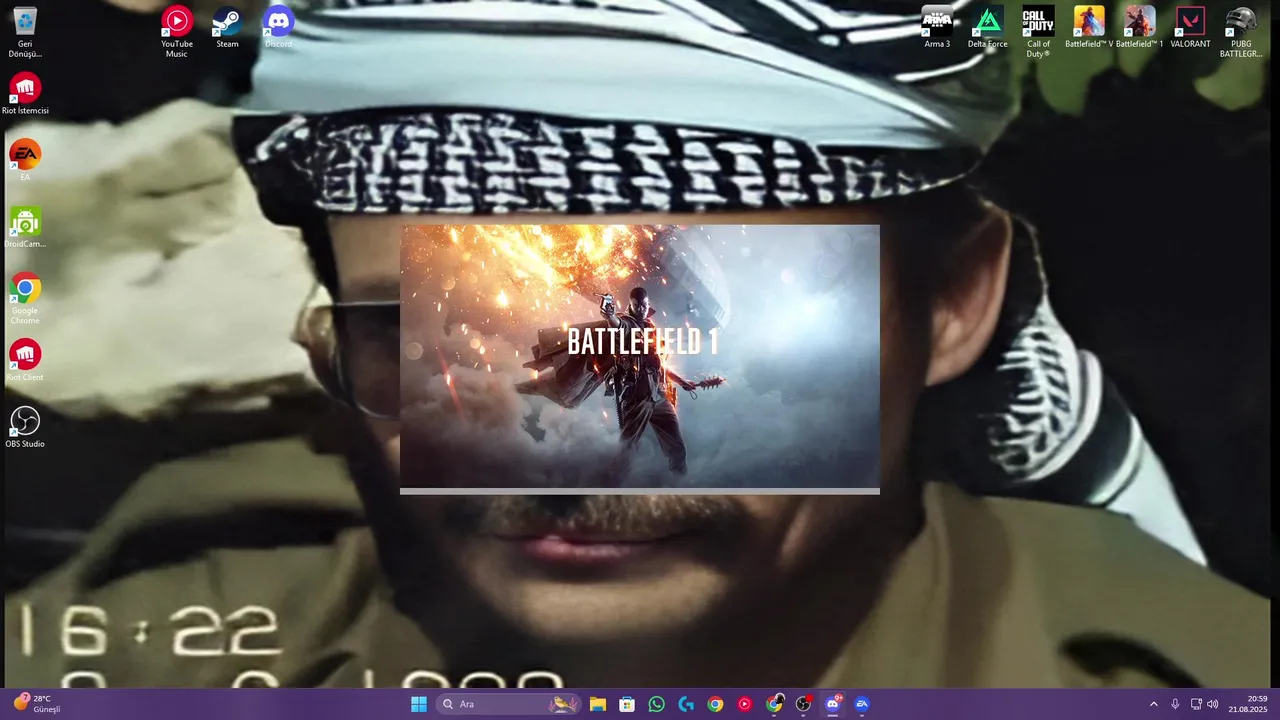Switch to Discord in the taskbar

(833, 704)
